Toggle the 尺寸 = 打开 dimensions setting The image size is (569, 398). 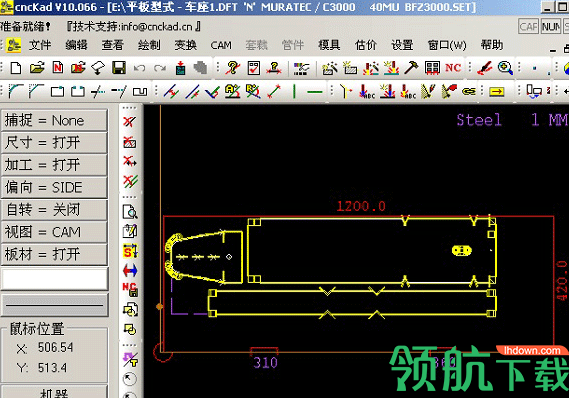[x=54, y=143]
